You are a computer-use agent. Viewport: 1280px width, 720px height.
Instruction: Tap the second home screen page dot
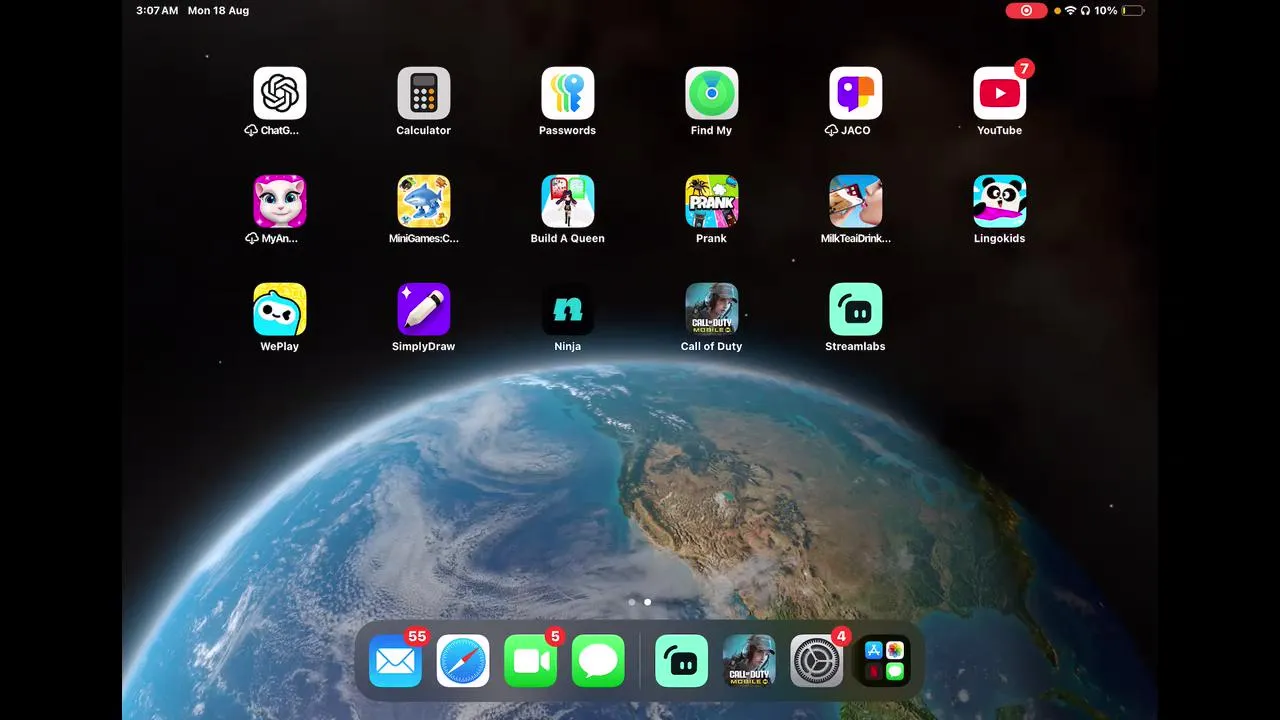[648, 602]
